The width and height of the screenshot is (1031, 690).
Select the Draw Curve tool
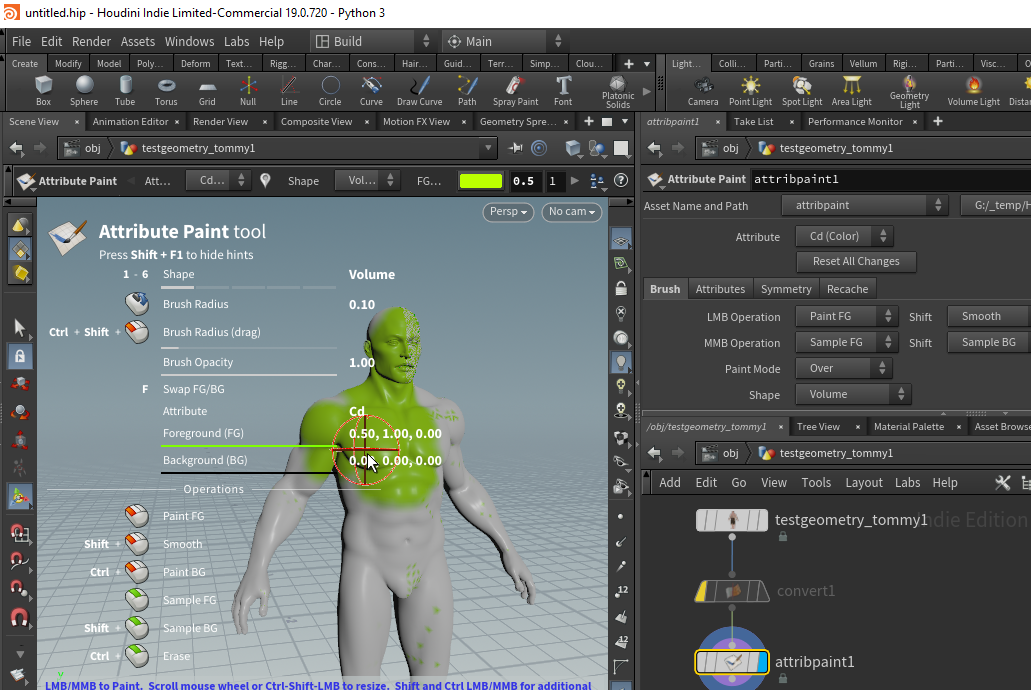(420, 91)
